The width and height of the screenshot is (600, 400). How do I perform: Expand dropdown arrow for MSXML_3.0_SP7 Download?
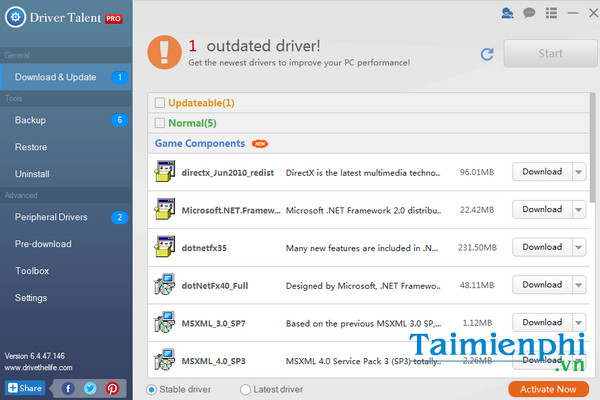pos(579,323)
